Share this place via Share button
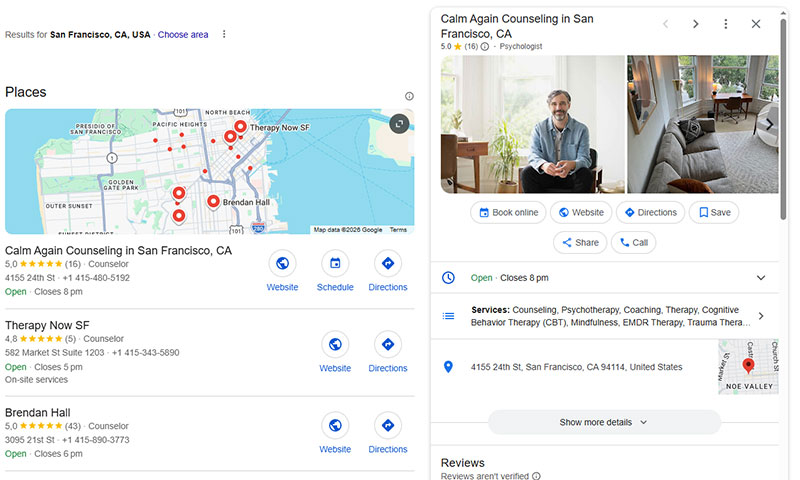 pyautogui.click(x=580, y=242)
